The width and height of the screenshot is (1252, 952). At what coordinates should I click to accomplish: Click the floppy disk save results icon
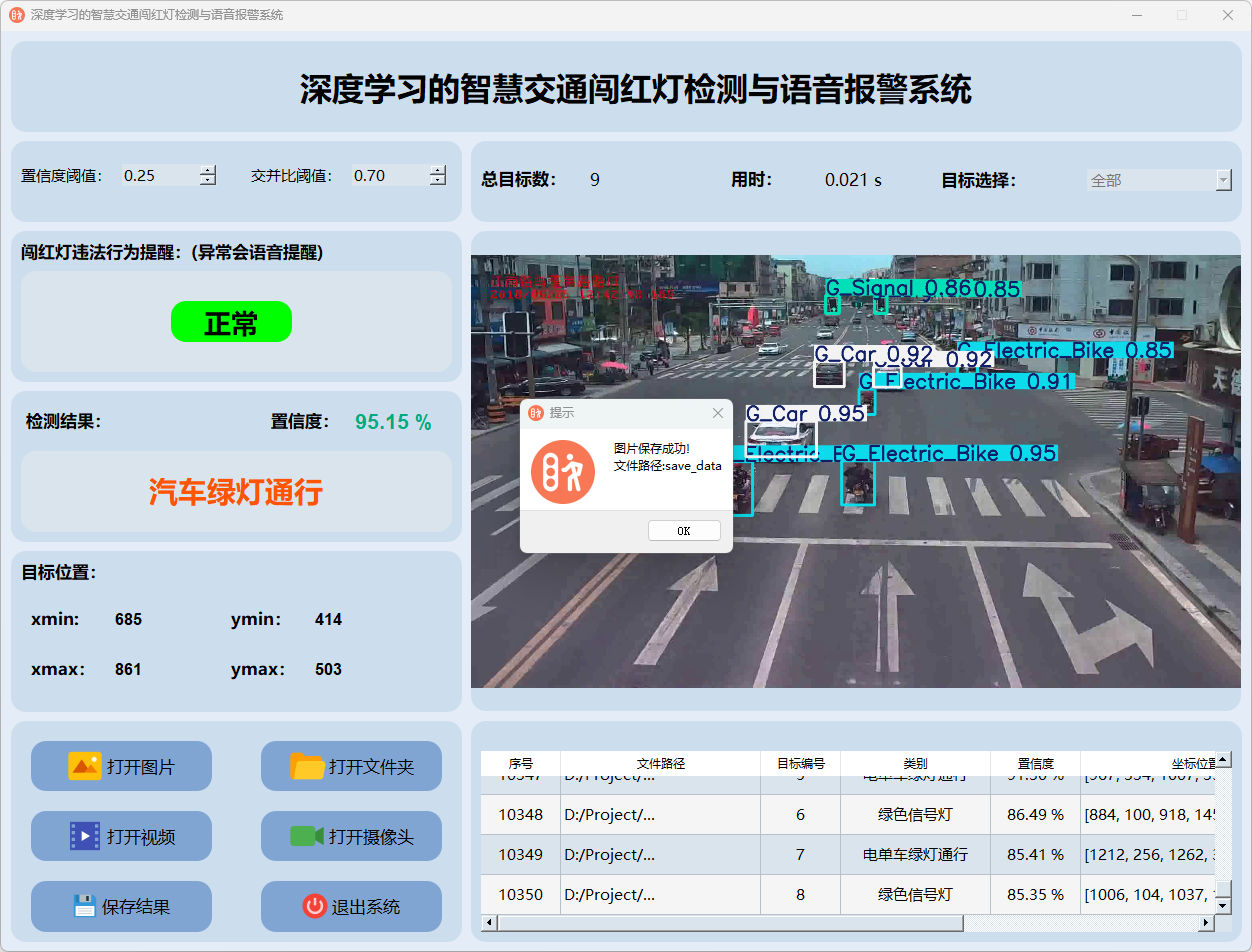84,906
